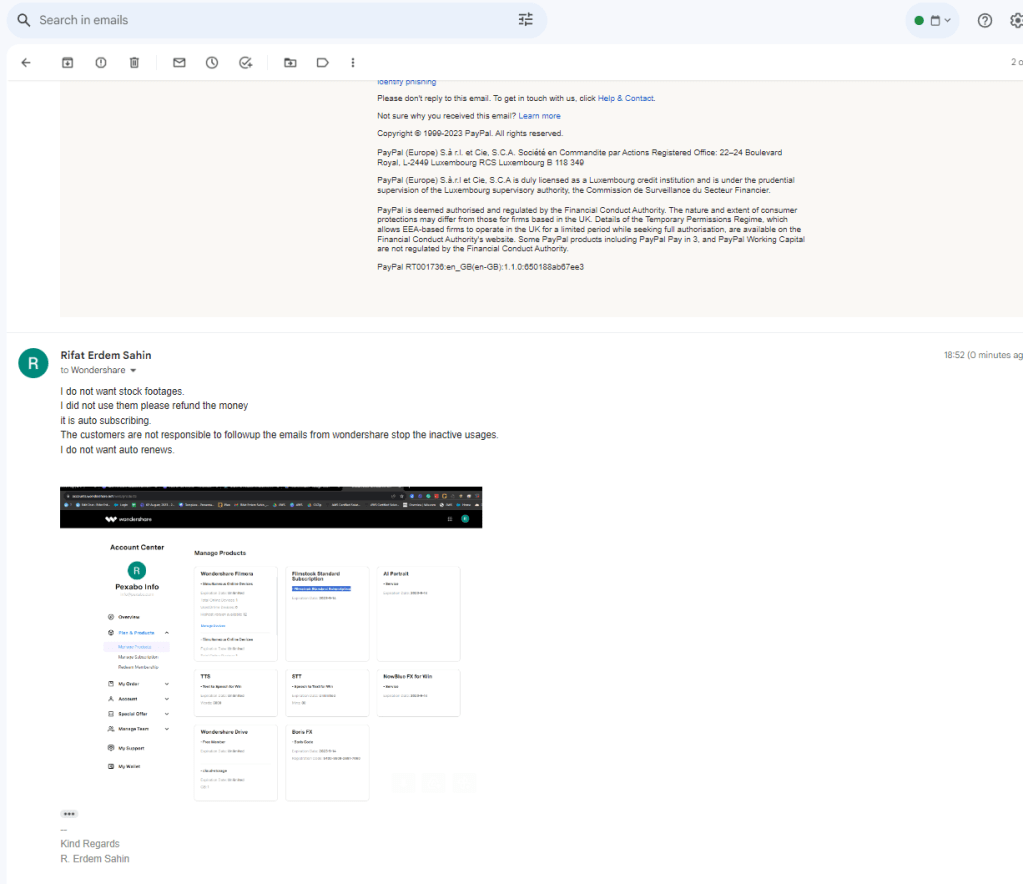
Task: Delete the conversation with trash icon
Action: [x=134, y=63]
